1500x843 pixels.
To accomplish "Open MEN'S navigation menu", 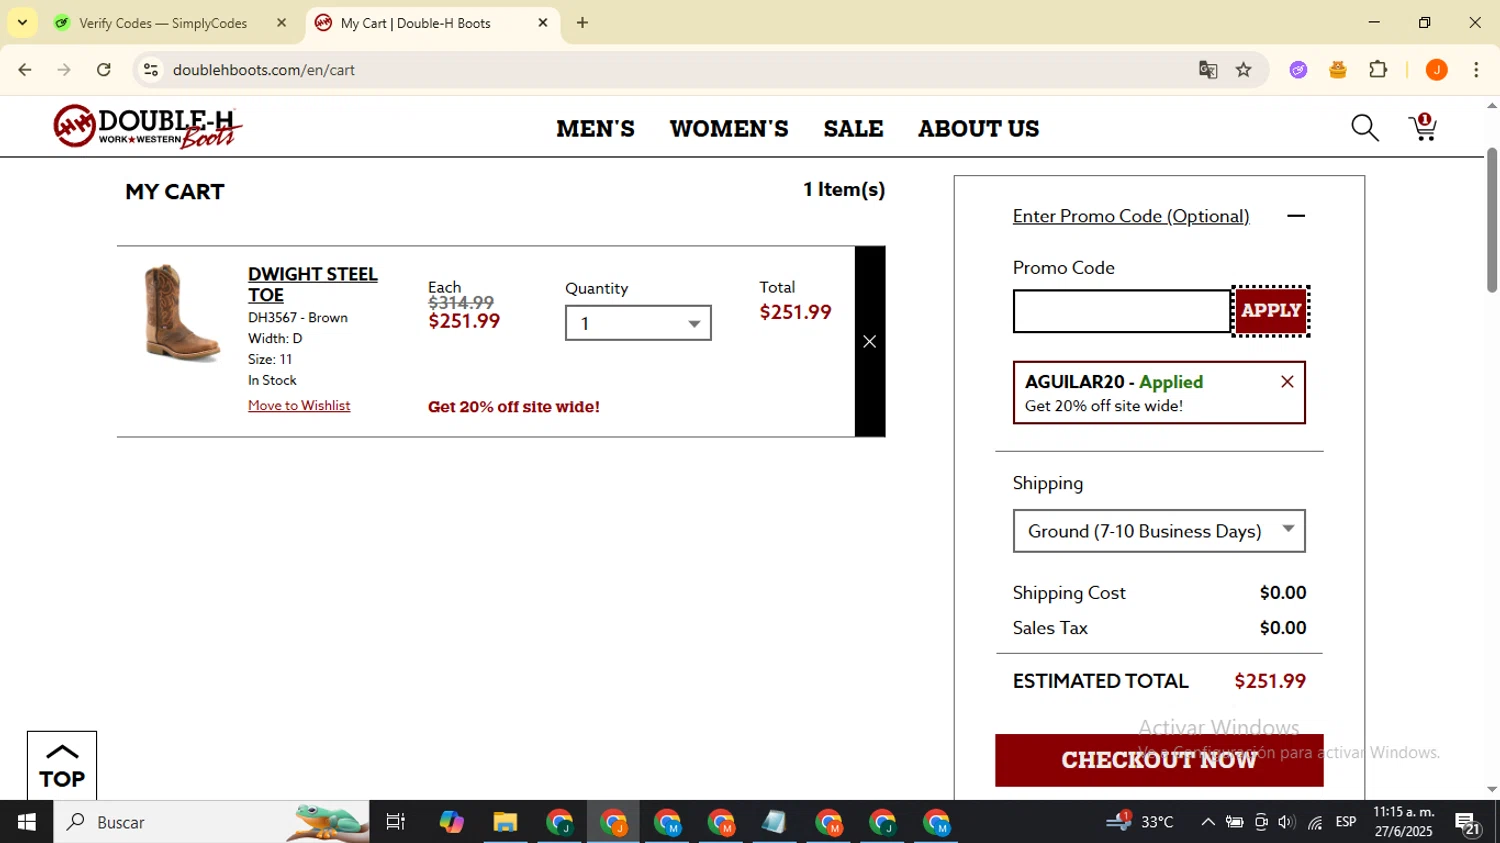I will point(596,129).
